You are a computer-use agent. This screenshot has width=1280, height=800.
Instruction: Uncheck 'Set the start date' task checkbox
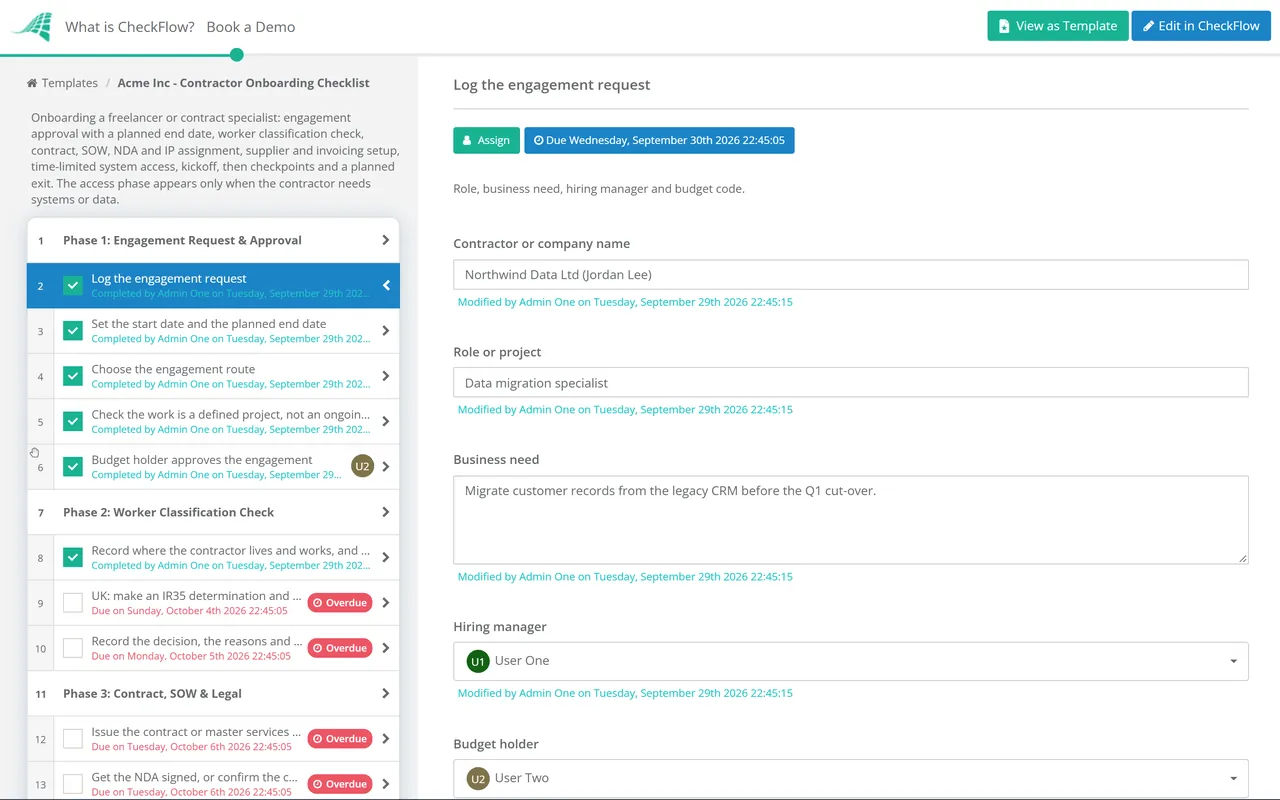coord(73,331)
